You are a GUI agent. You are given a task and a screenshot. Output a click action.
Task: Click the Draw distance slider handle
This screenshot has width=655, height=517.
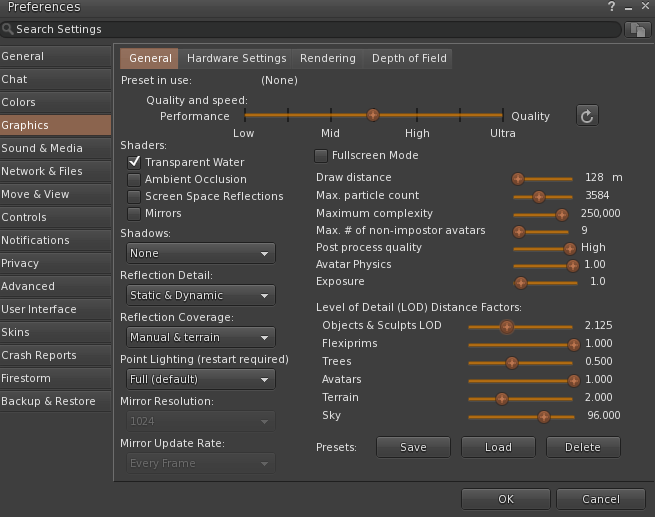518,178
